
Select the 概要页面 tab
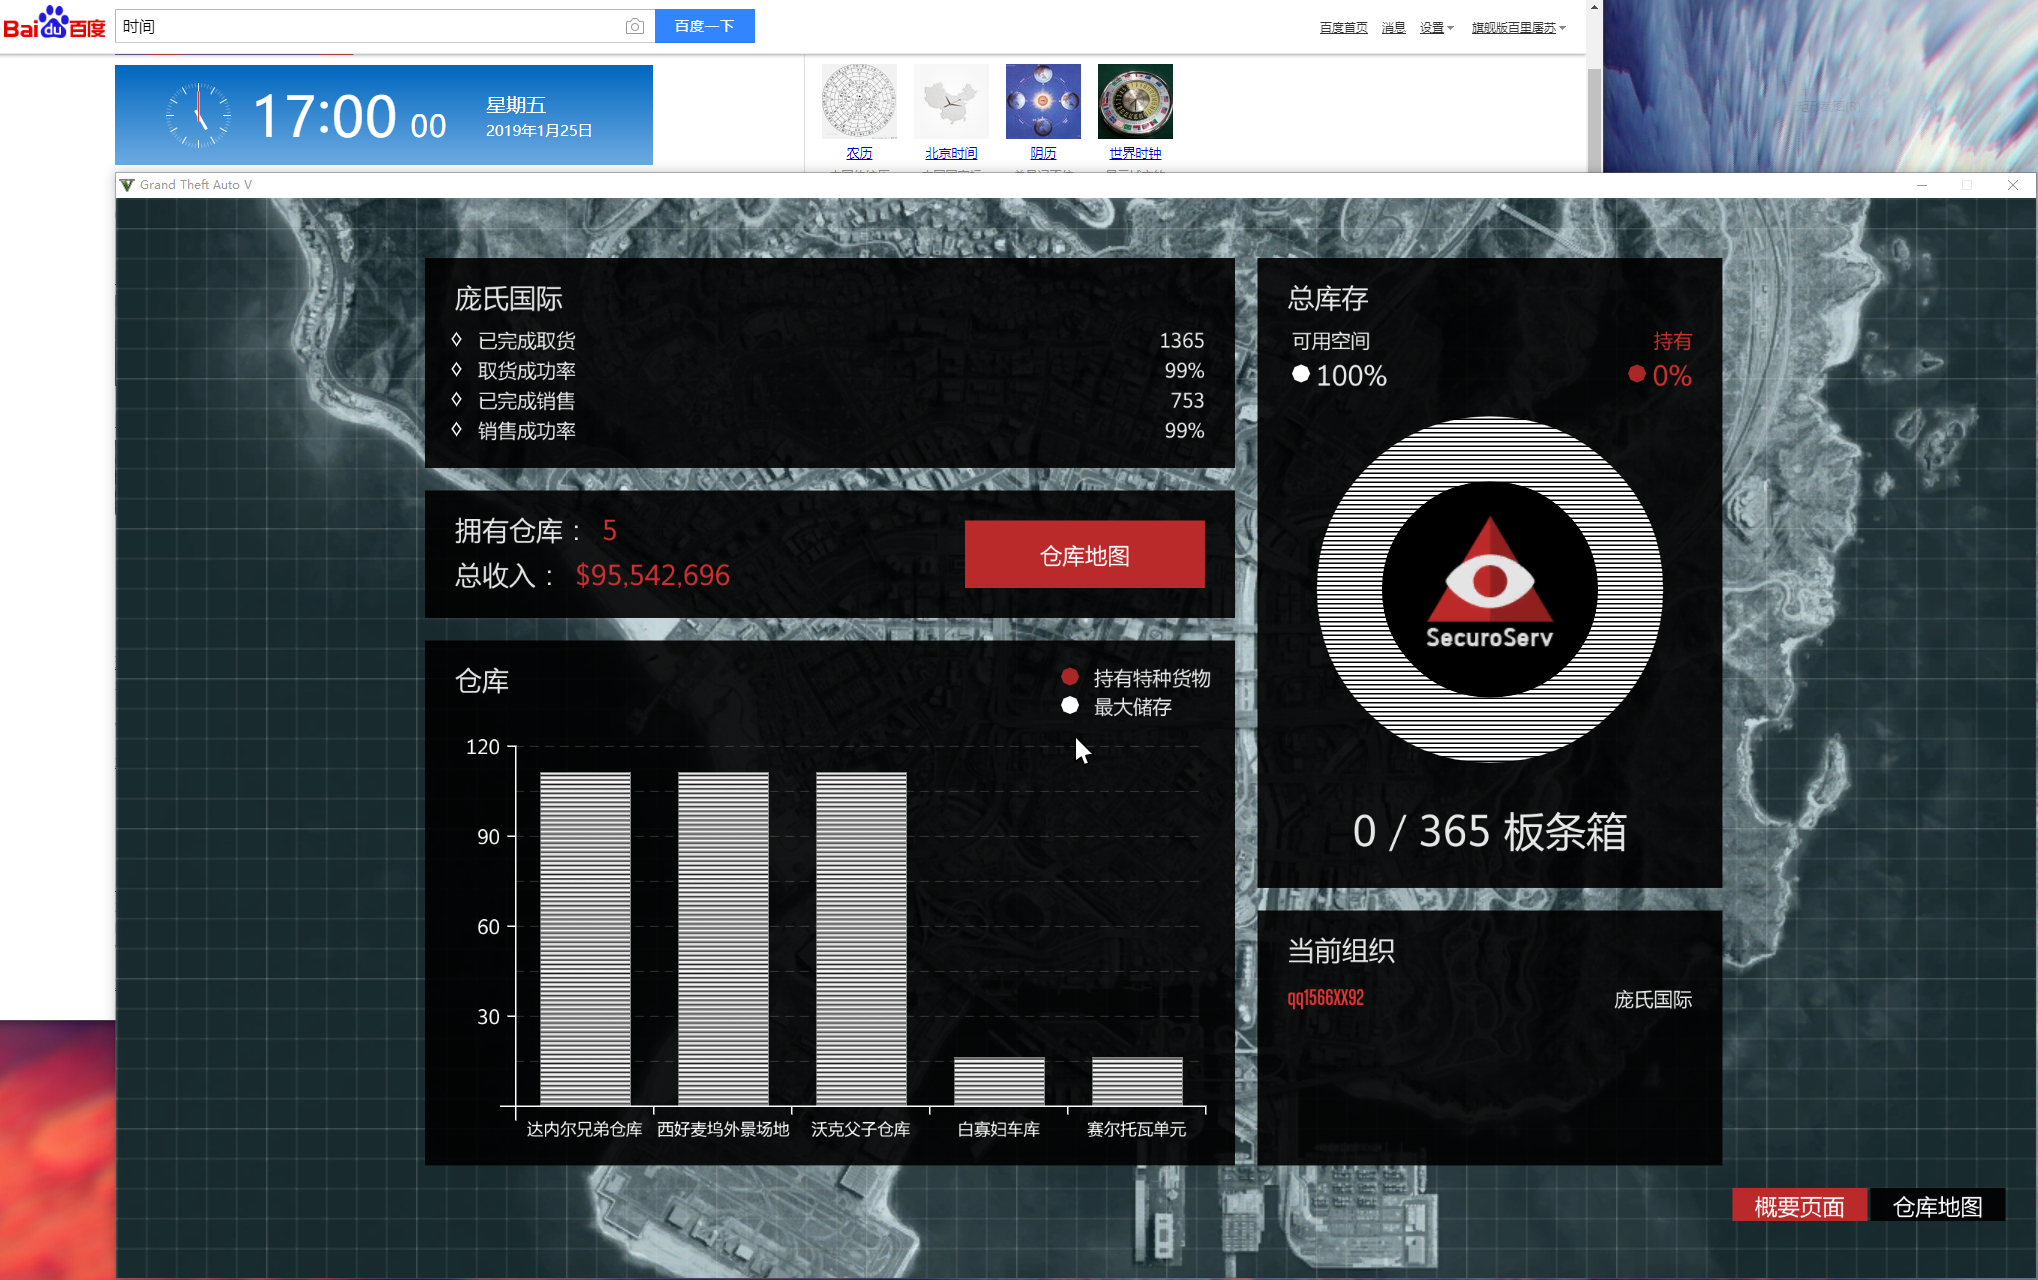[x=1799, y=1206]
